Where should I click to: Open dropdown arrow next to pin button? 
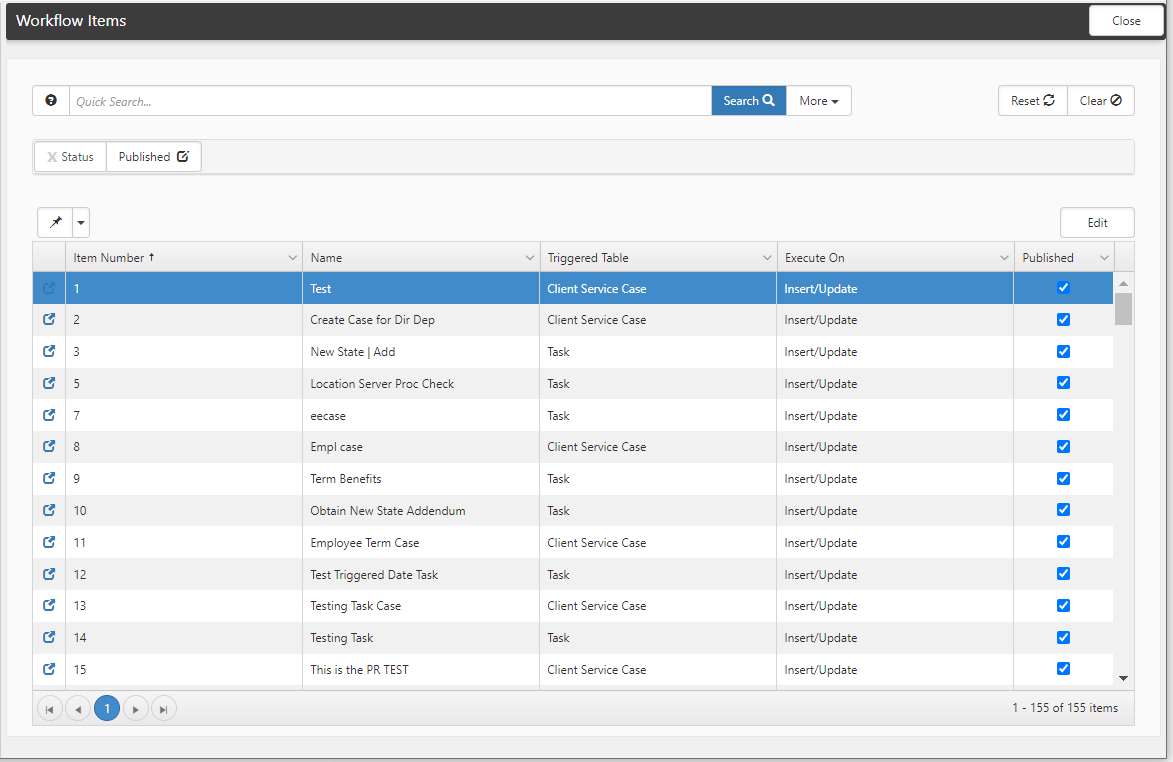coord(81,222)
